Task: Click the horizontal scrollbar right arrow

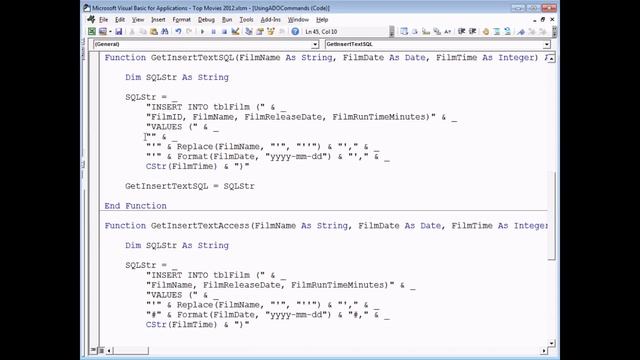Action: tap(544, 351)
